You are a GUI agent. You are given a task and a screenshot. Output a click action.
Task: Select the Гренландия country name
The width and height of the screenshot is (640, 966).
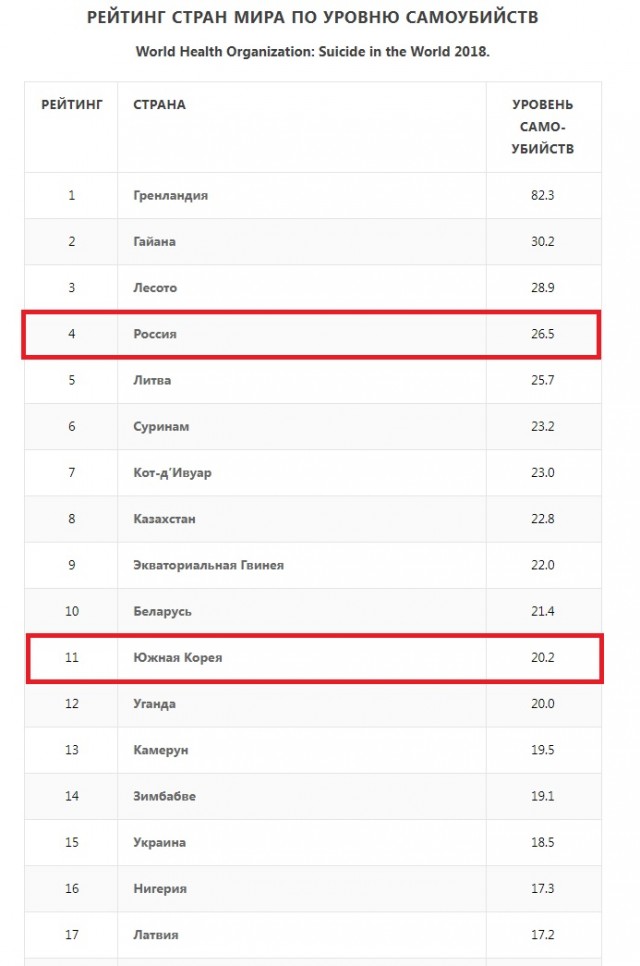(171, 195)
